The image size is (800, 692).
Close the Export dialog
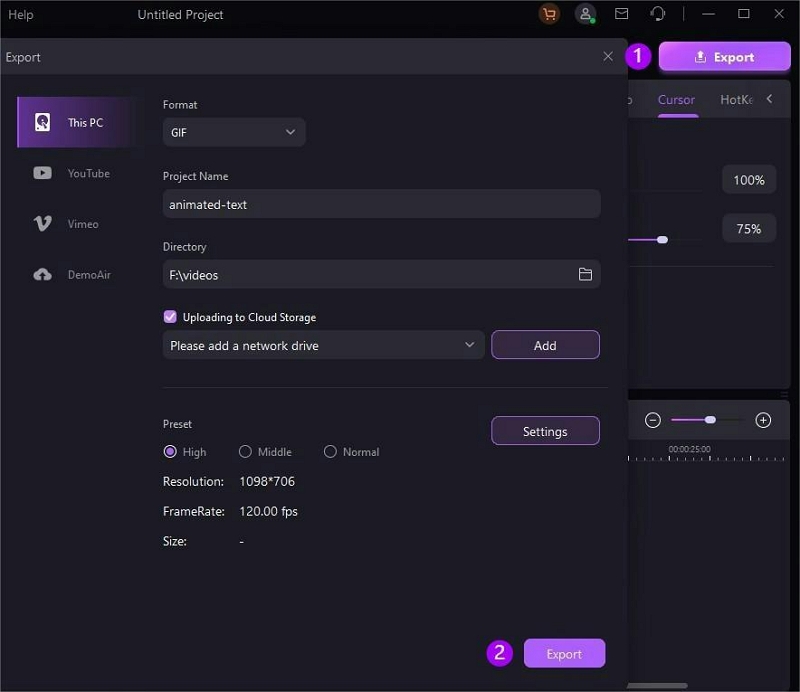(608, 56)
